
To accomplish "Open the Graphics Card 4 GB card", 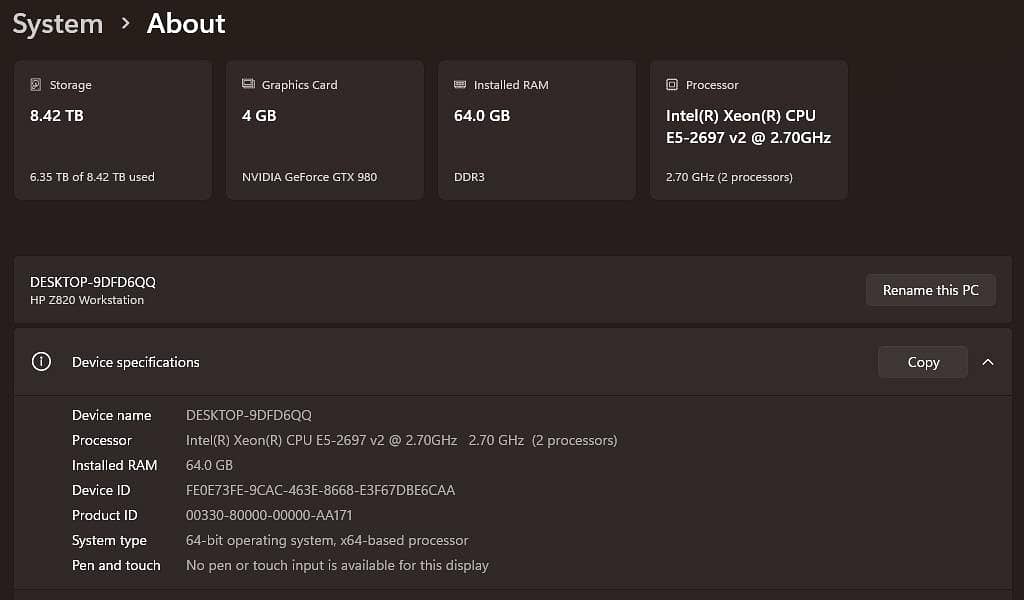I will click(325, 130).
